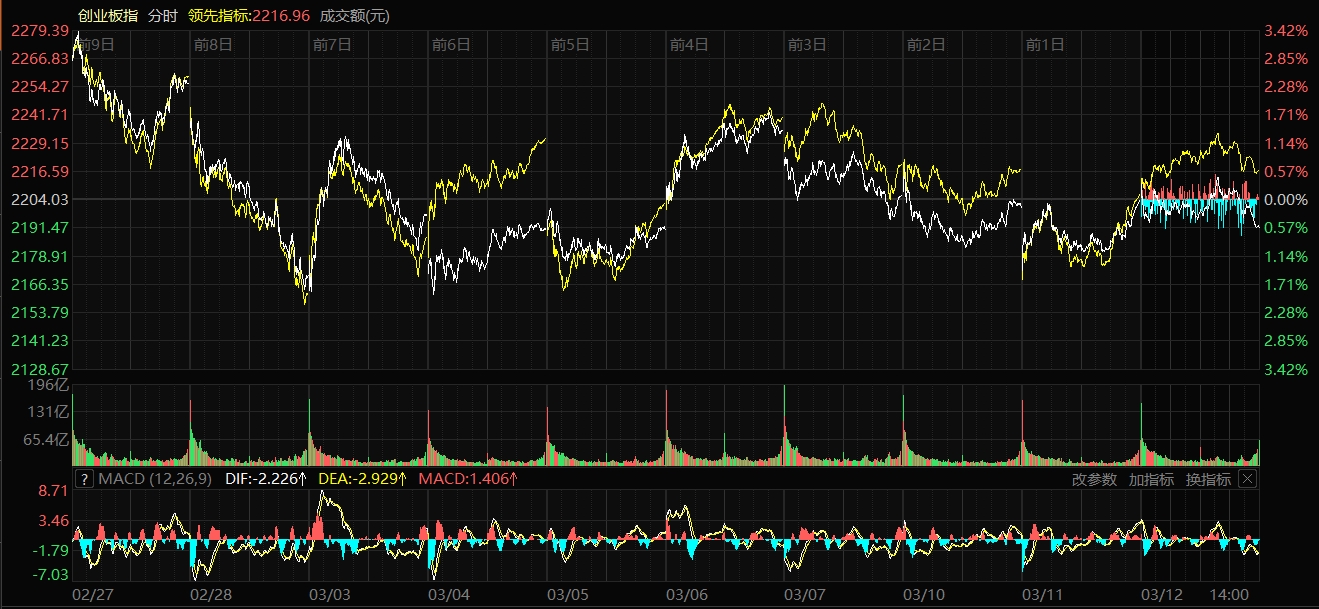Image resolution: width=1319 pixels, height=609 pixels.
Task: Close the MACD indicator panel
Action: [1247, 479]
